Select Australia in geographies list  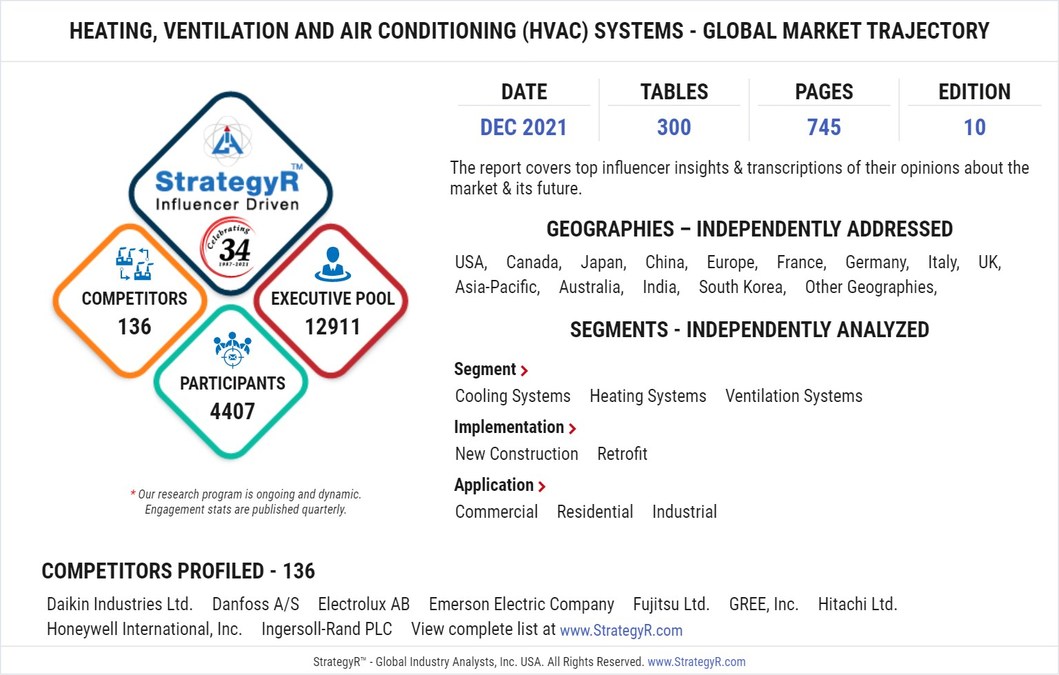[x=592, y=287]
